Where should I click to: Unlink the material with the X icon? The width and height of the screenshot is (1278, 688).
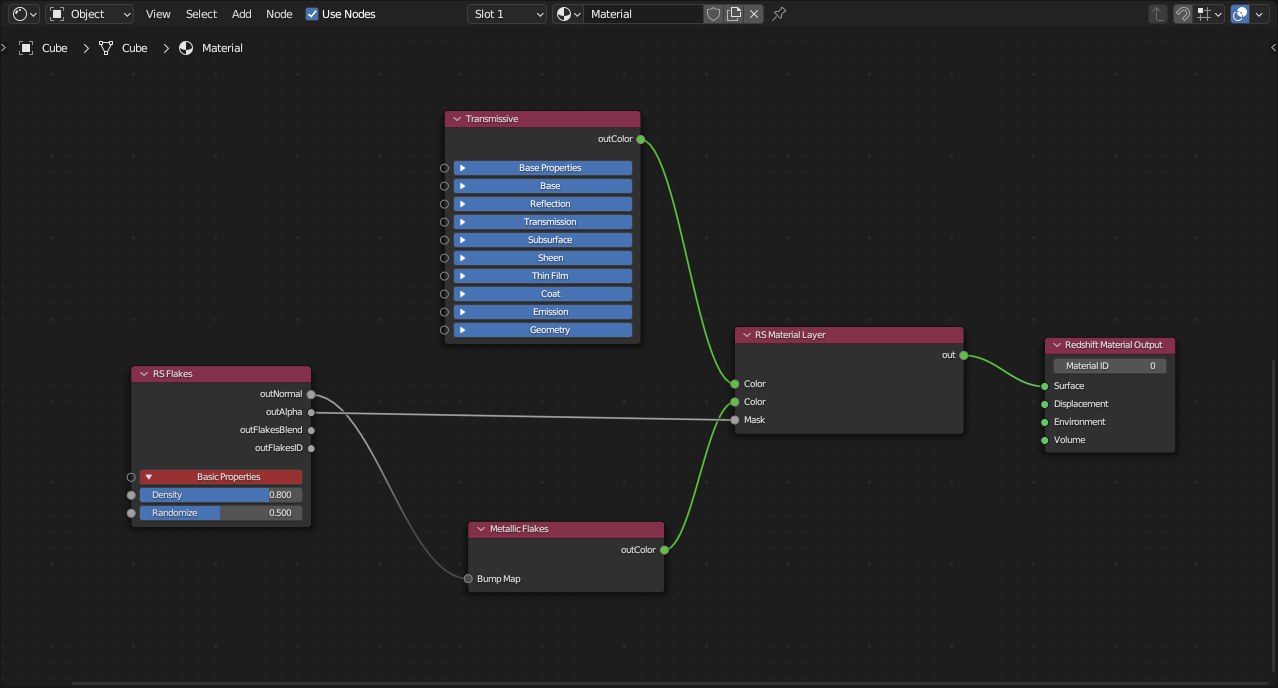pyautogui.click(x=754, y=14)
